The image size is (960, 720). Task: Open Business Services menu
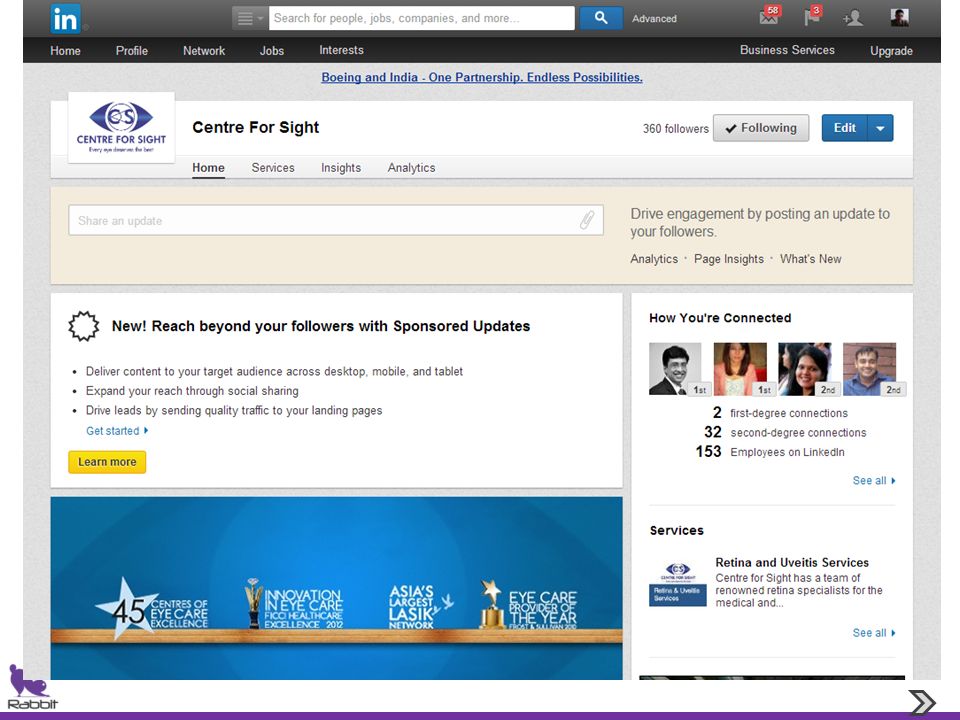click(787, 50)
